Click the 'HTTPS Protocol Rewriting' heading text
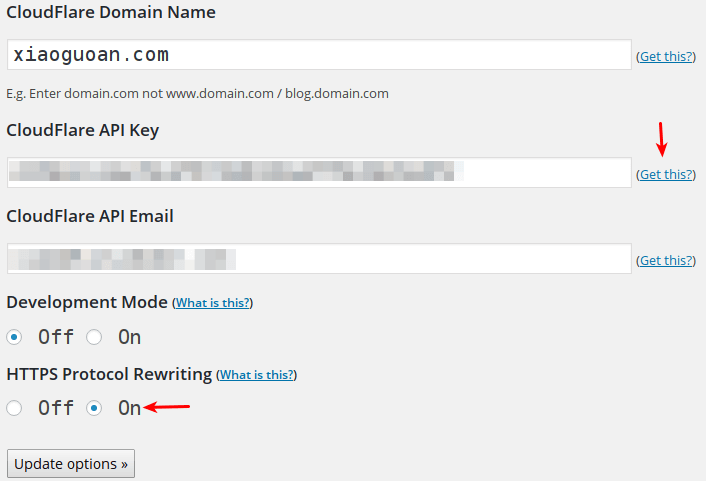The image size is (706, 481). pyautogui.click(x=109, y=374)
